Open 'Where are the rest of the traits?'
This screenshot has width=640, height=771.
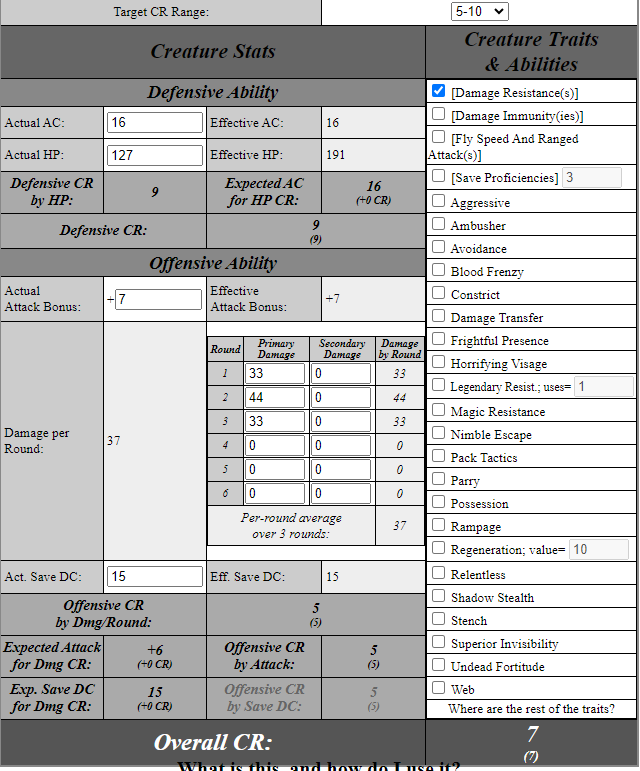[x=531, y=709]
